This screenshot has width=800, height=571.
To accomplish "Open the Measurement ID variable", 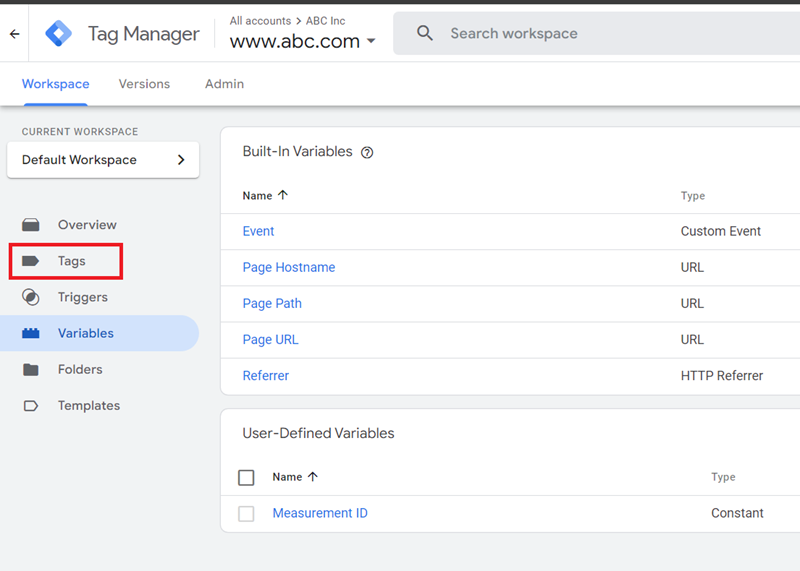I will (x=320, y=513).
